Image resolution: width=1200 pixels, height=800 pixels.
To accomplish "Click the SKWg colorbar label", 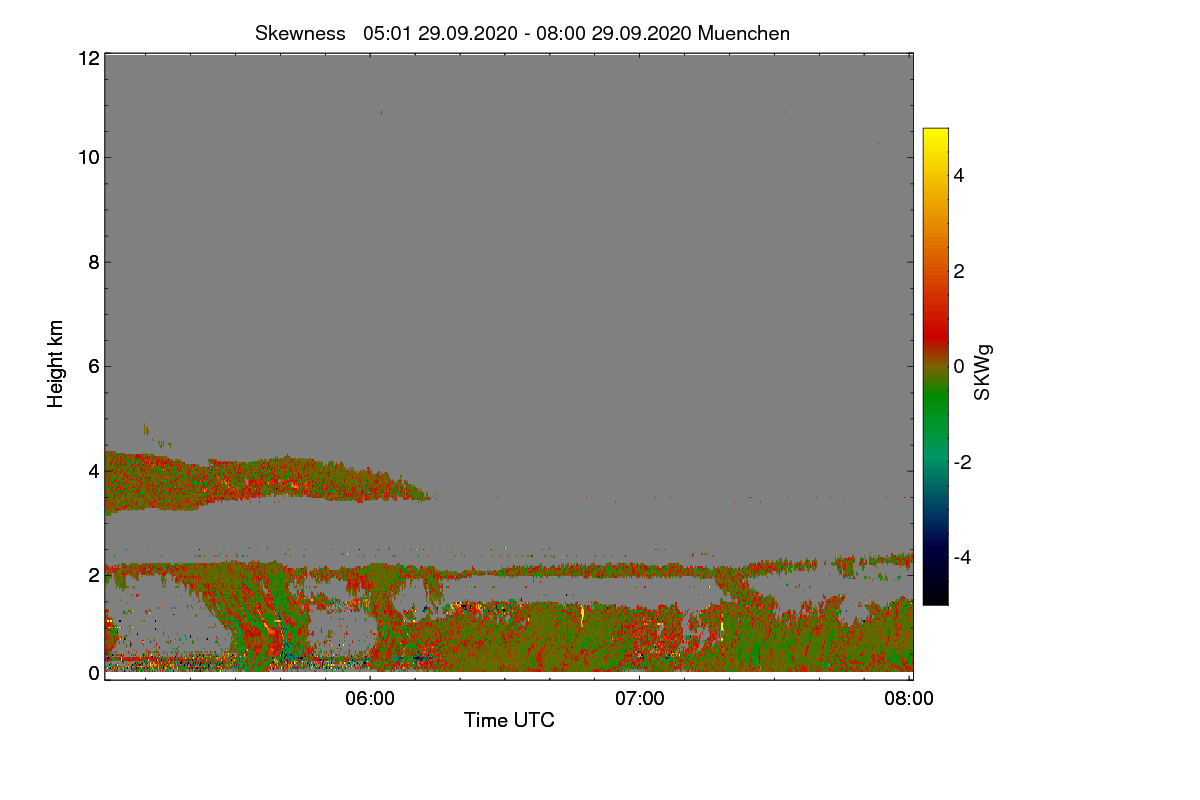I will point(983,372).
